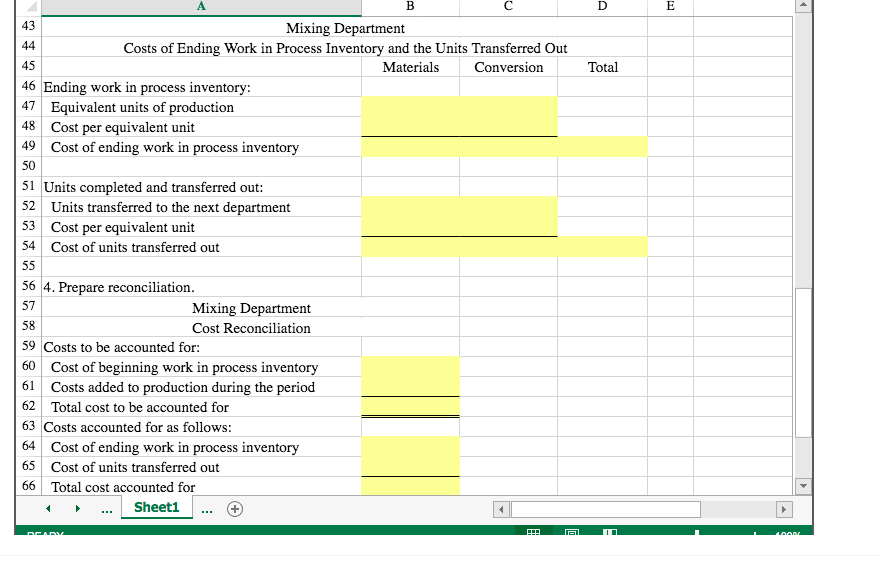The image size is (879, 561).
Task: Click the 'Costs to be accounted for:' cell
Action: point(201,347)
